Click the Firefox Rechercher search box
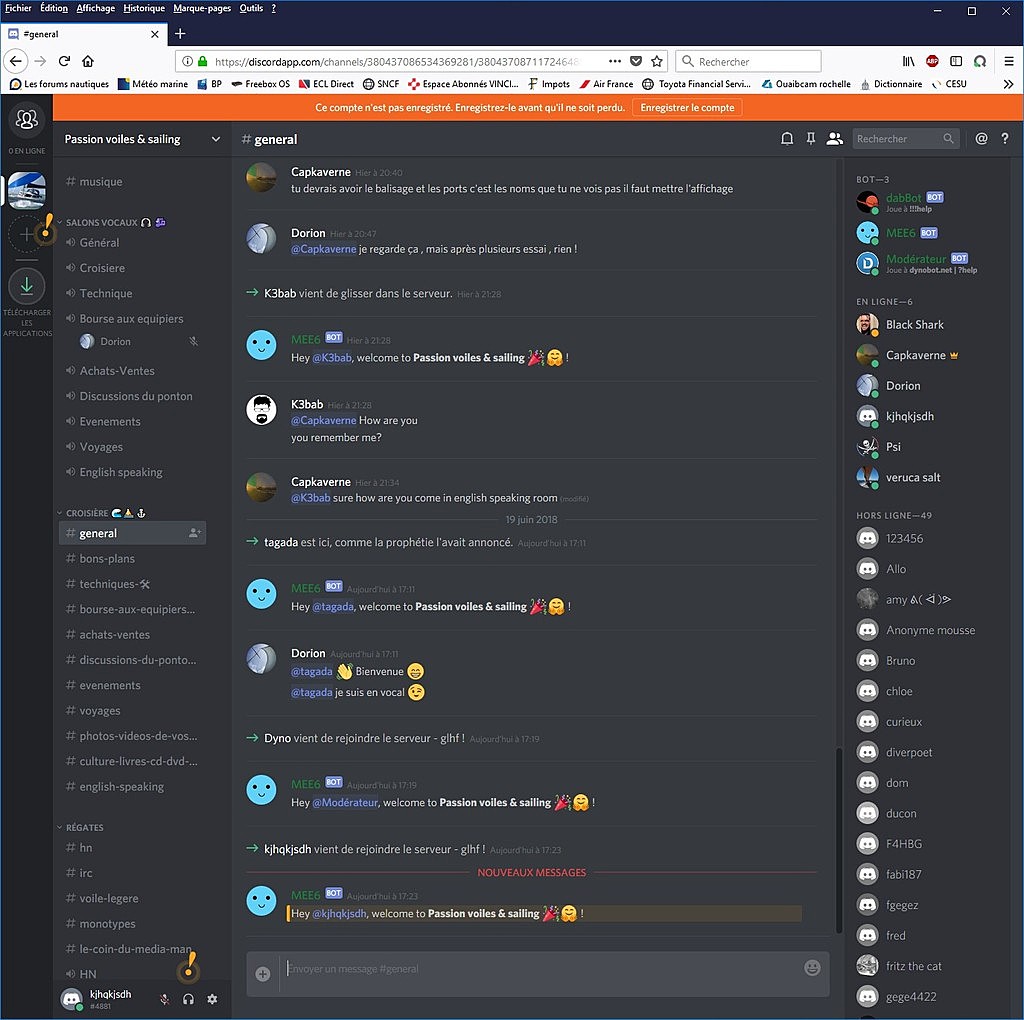 (748, 61)
